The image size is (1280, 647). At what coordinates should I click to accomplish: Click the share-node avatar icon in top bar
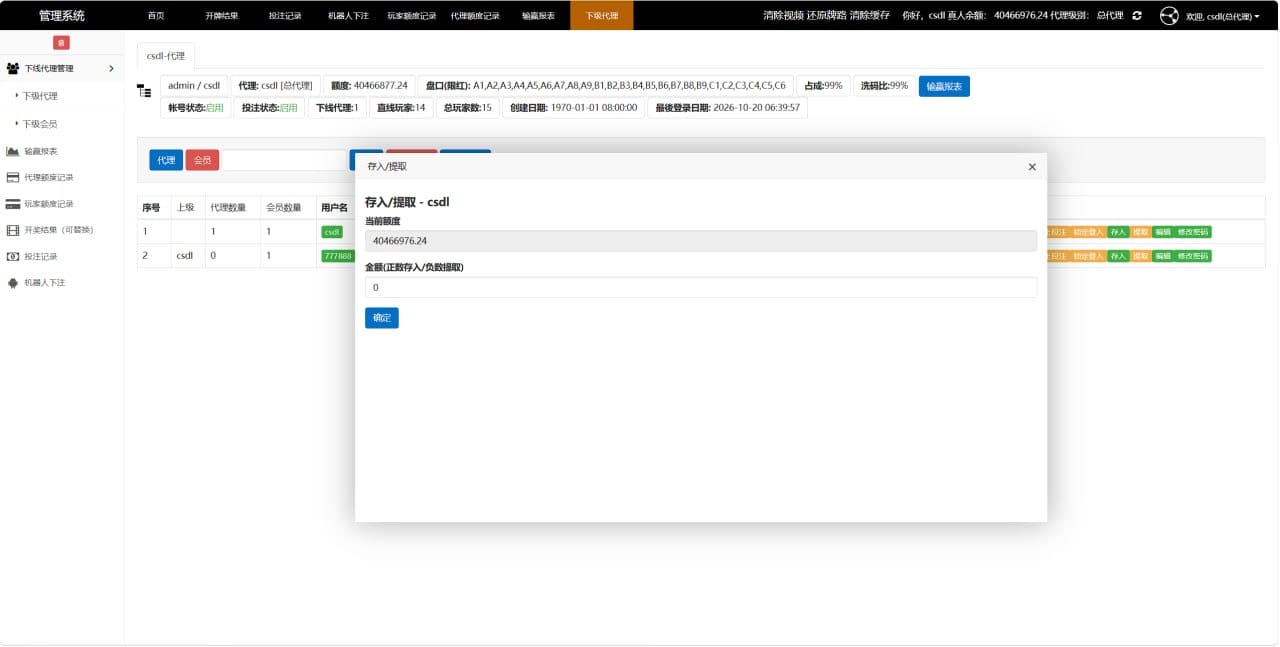click(x=1169, y=16)
